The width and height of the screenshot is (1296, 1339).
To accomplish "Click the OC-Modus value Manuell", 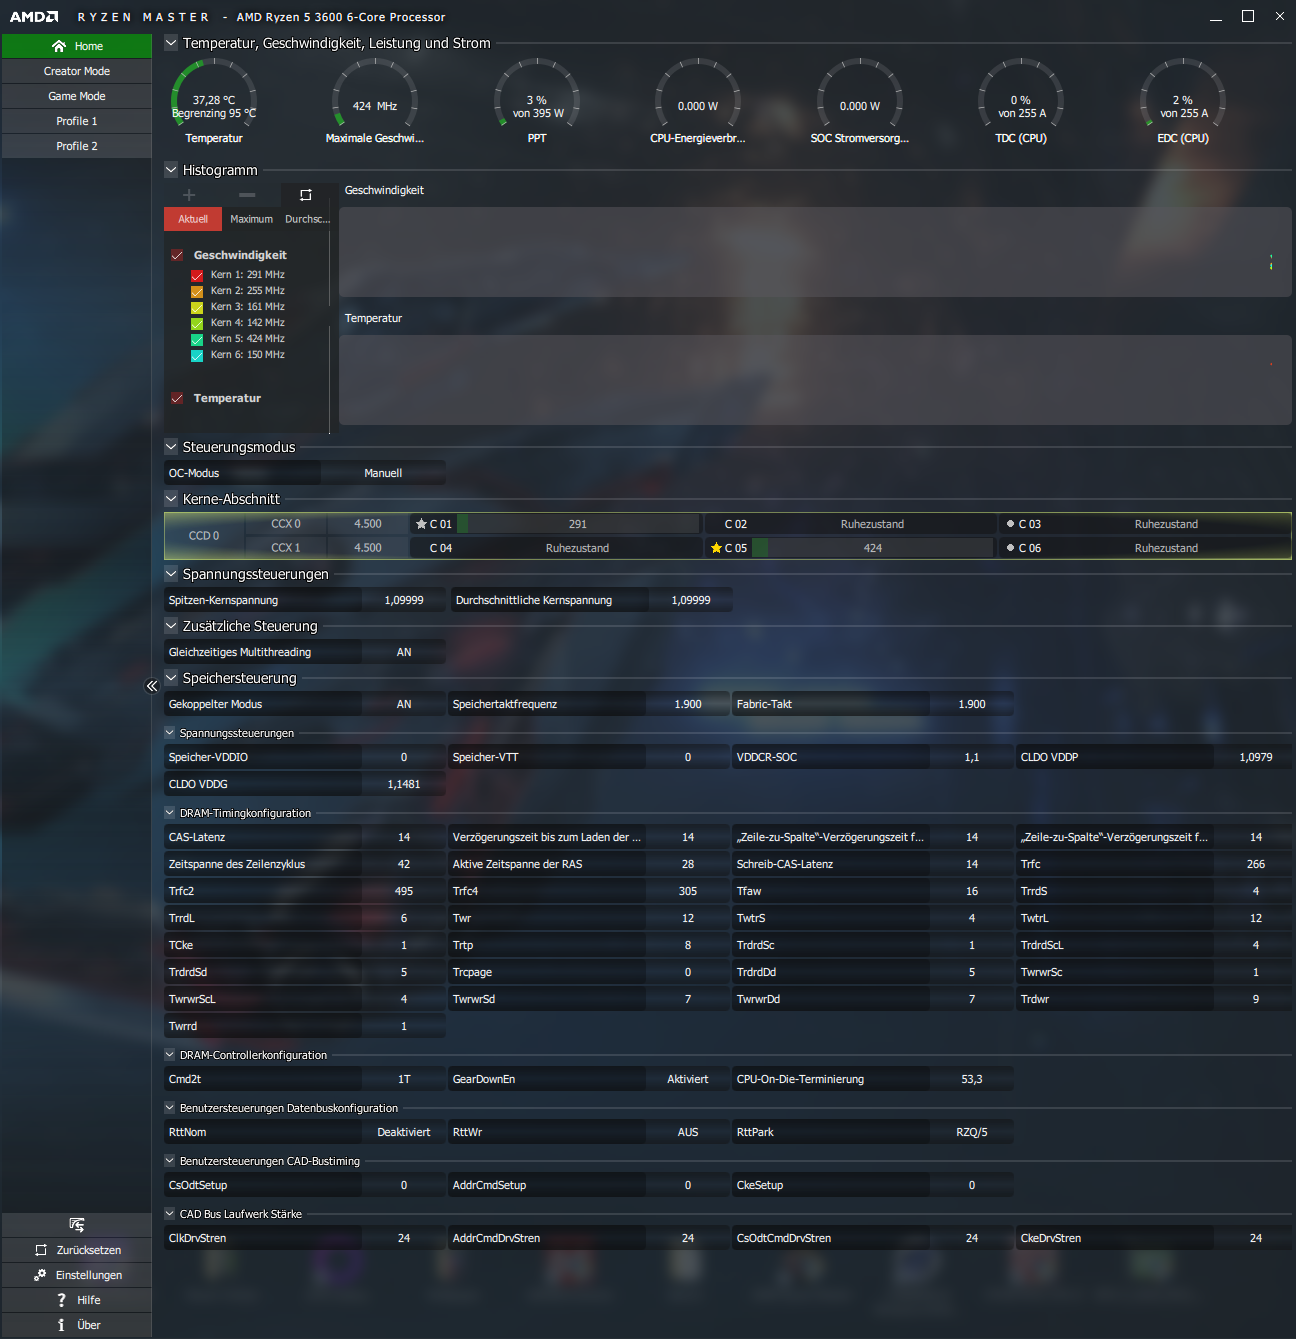I will [383, 473].
